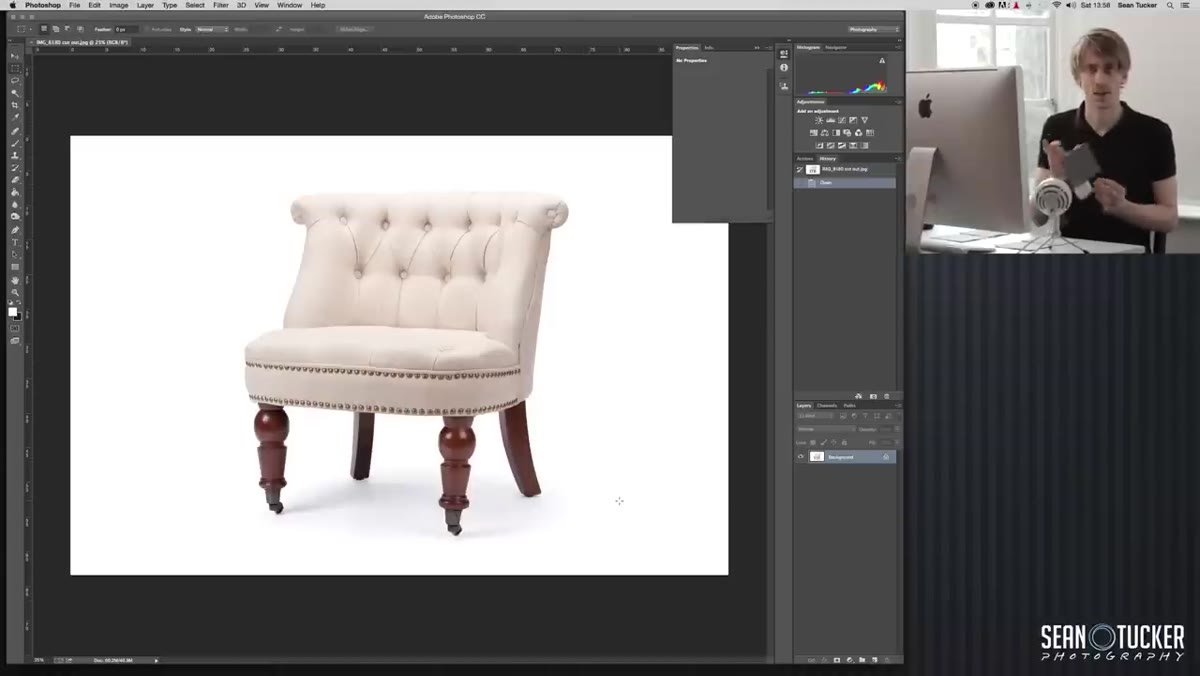Image resolution: width=1200 pixels, height=676 pixels.
Task: Toggle history brush source for IMG snapshot
Action: pos(798,169)
